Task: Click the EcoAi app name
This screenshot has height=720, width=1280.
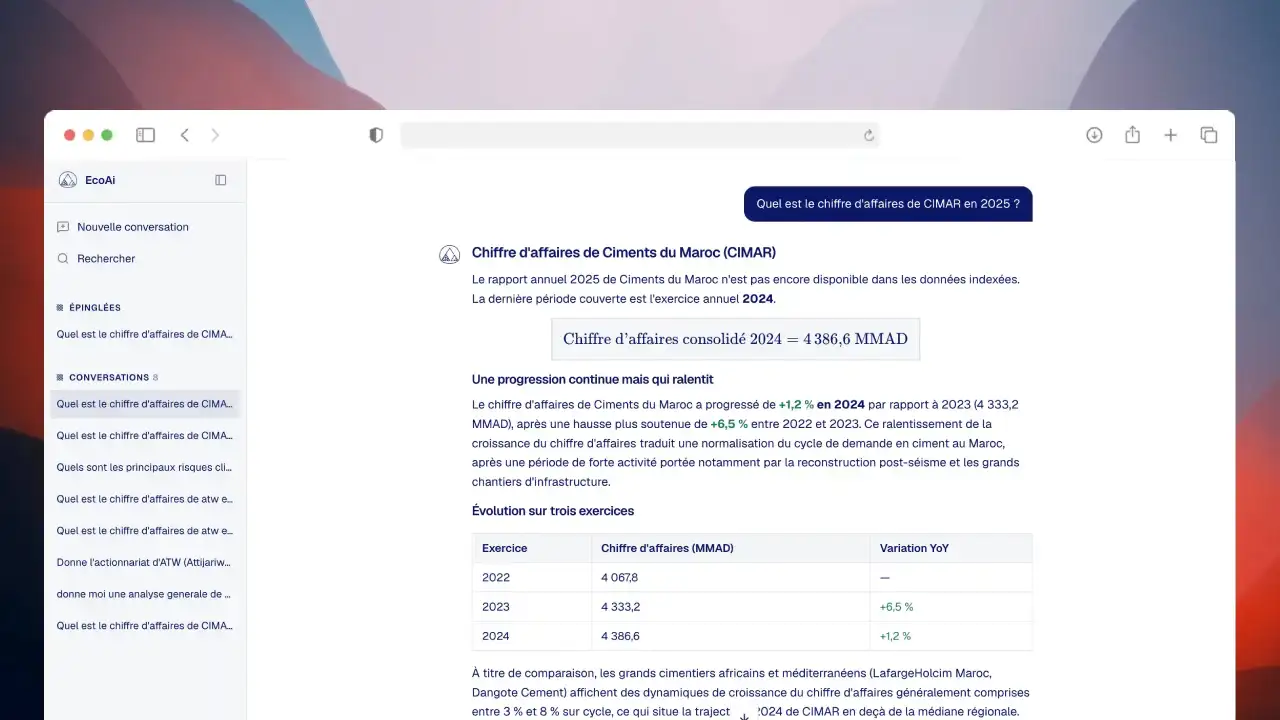Action: [x=100, y=180]
